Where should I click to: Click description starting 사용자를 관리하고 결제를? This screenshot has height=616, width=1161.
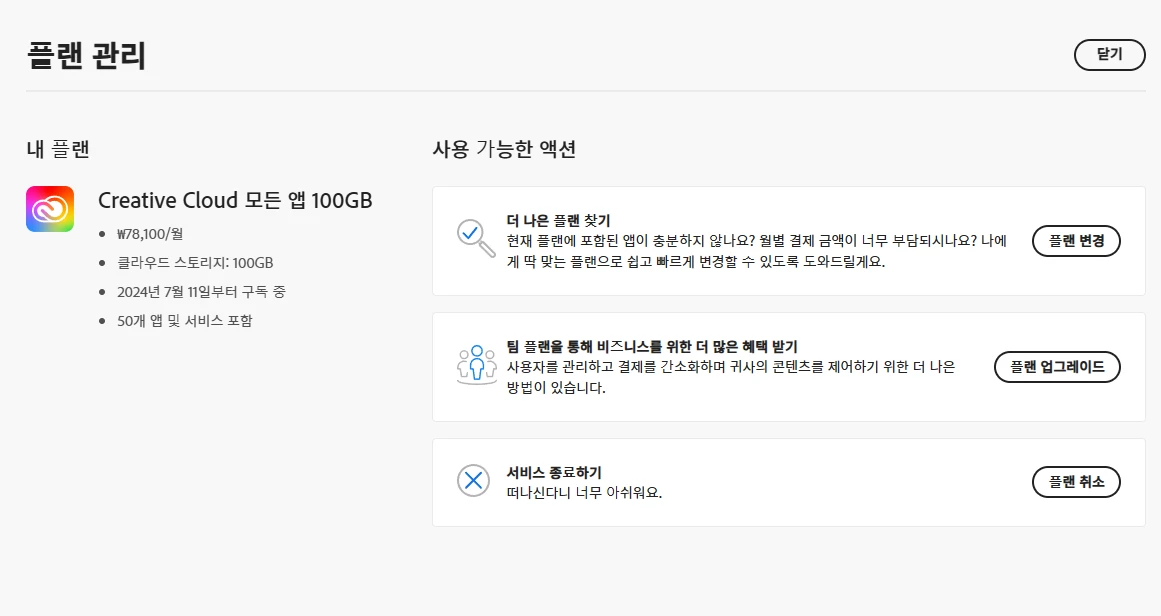point(731,377)
